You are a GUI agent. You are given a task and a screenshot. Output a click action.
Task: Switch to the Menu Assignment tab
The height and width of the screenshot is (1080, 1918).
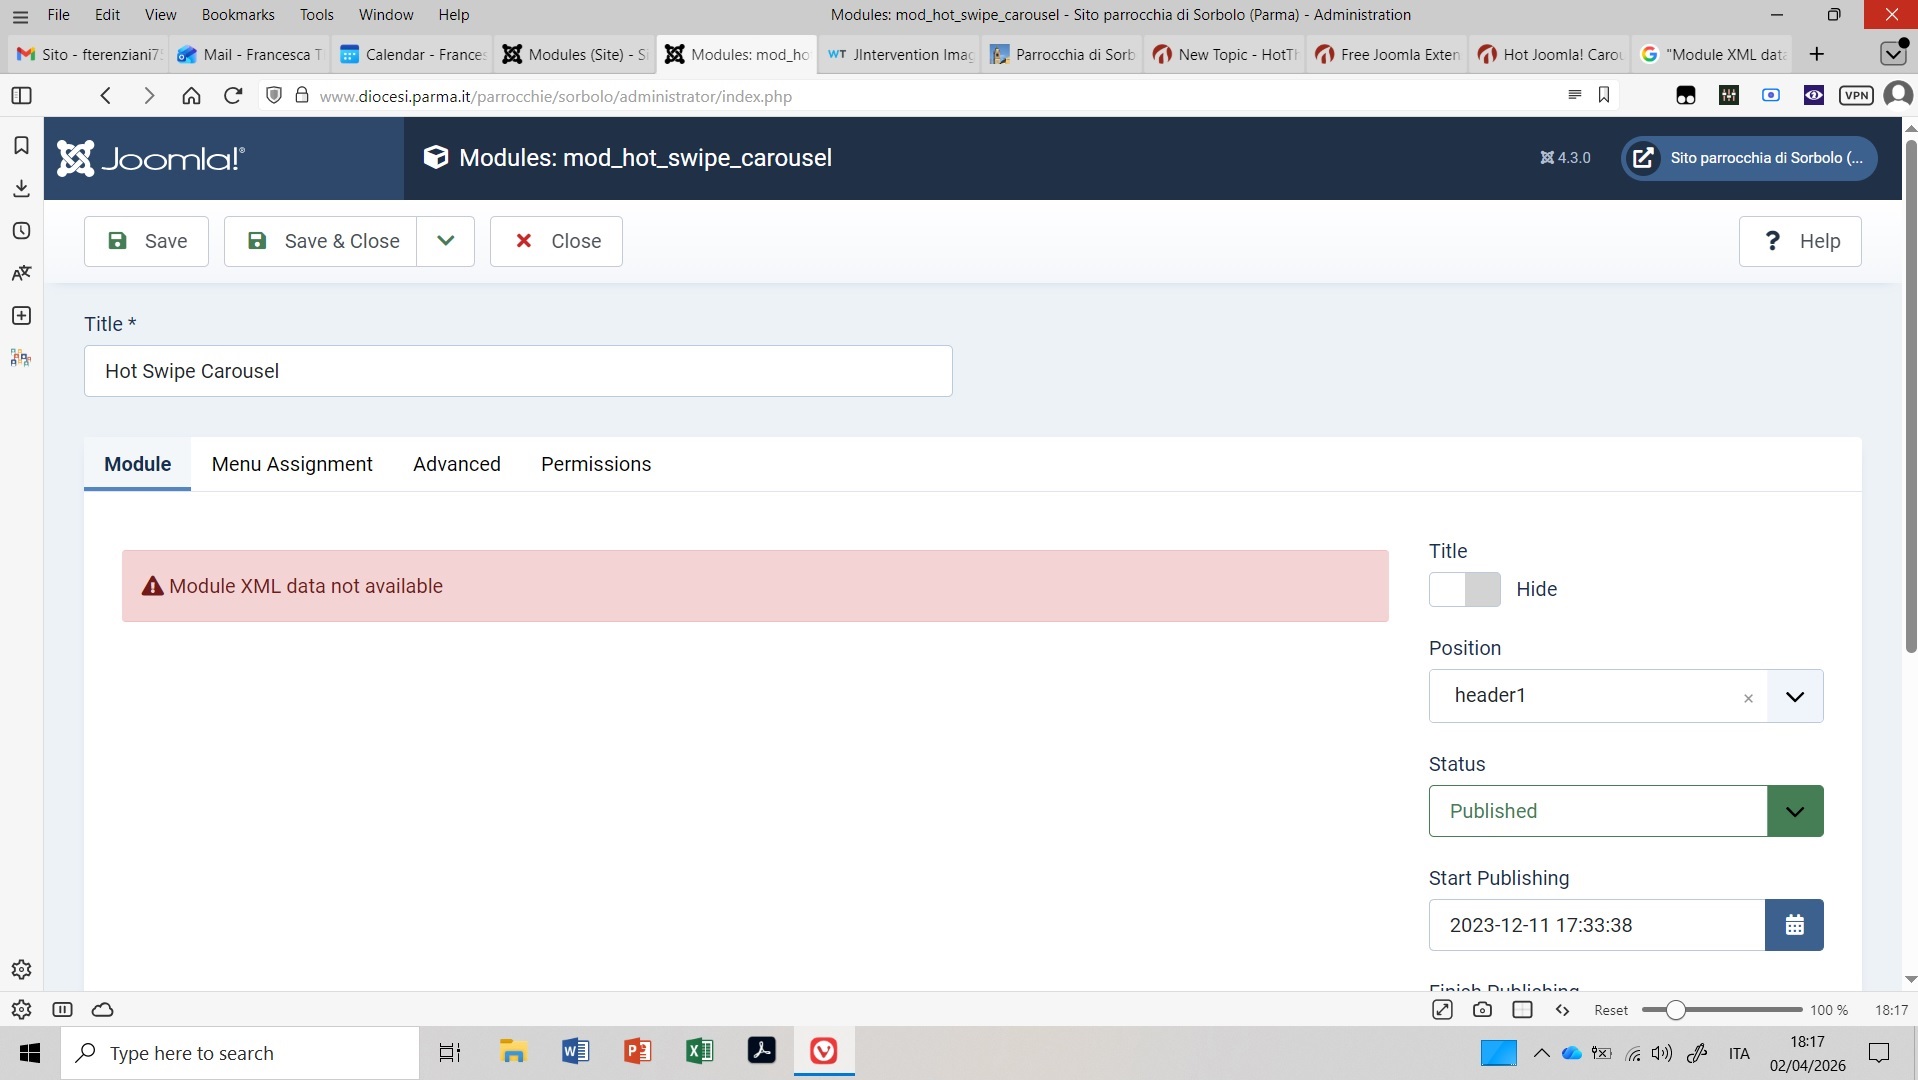(292, 464)
